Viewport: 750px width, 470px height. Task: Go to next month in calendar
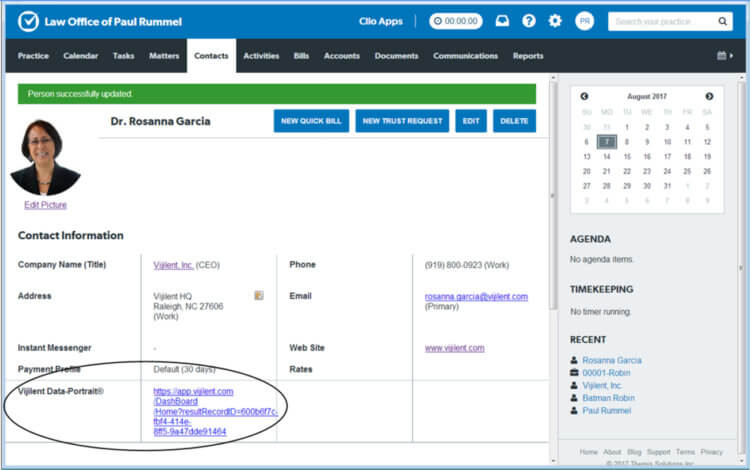tap(709, 96)
